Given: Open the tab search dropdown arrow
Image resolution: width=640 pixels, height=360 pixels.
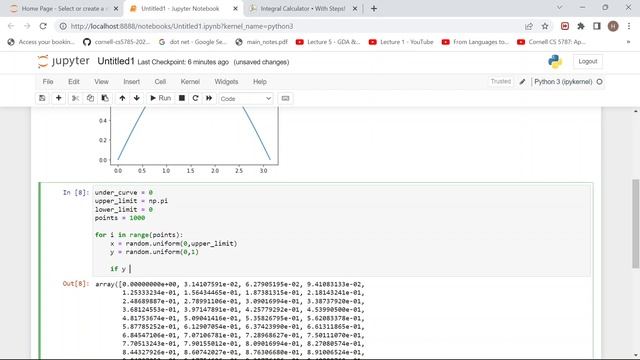Looking at the screenshot, I should (560, 7).
